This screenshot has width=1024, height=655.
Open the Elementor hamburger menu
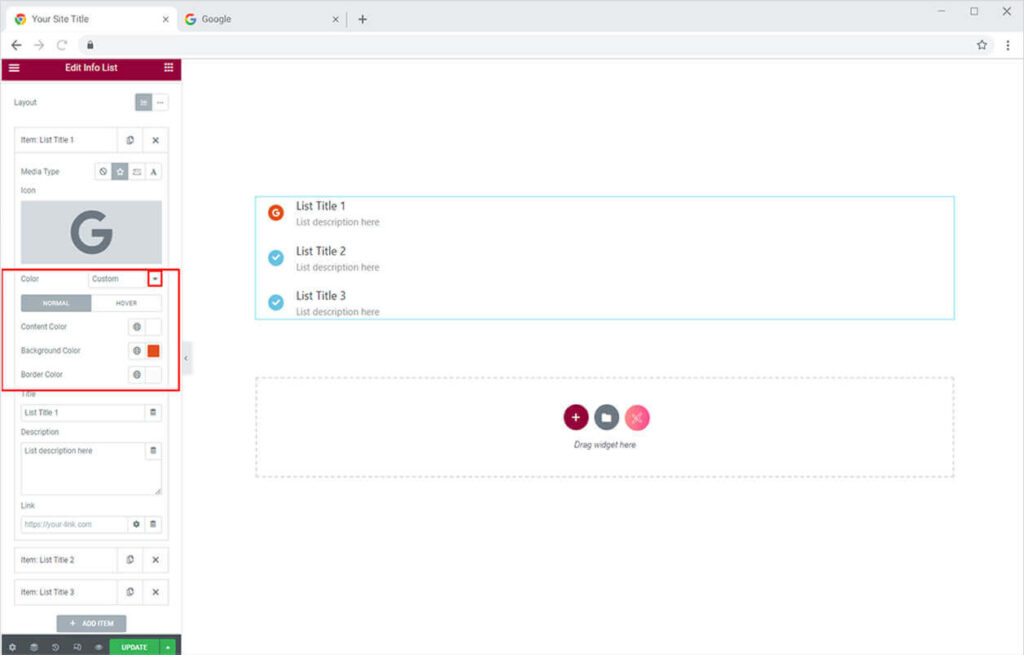tap(14, 68)
